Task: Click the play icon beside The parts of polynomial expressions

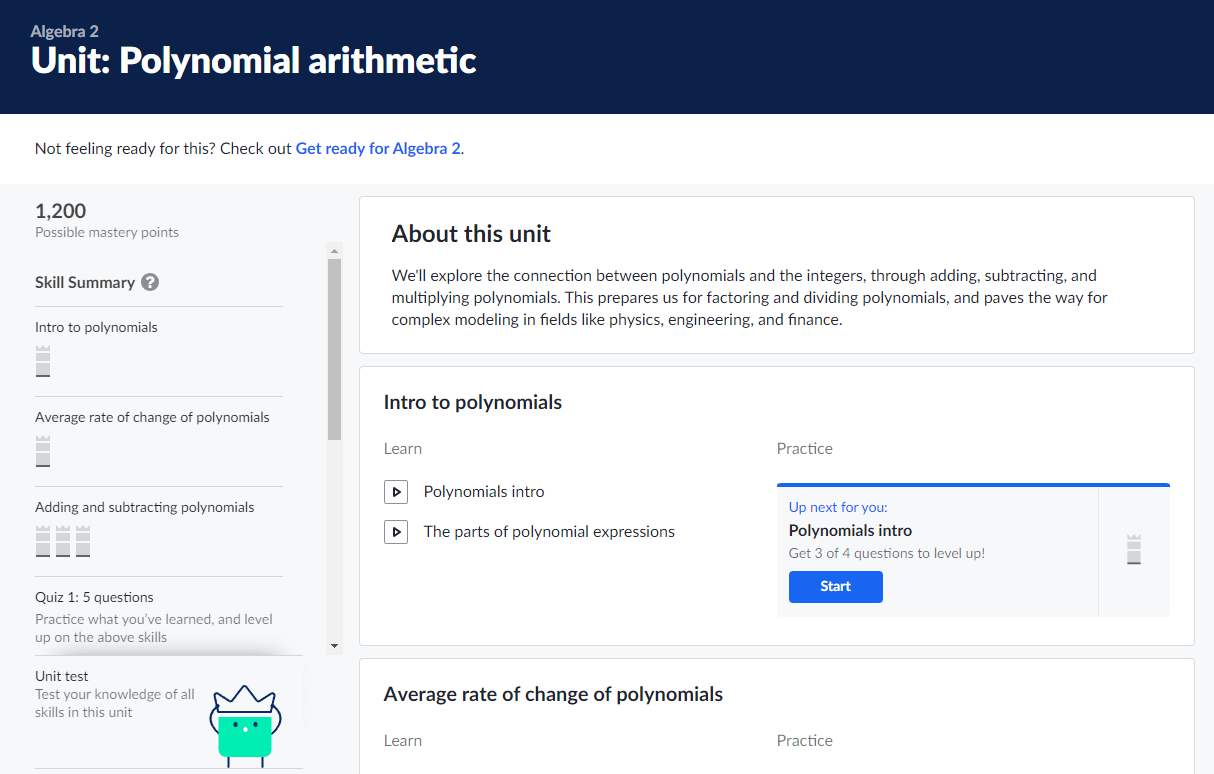Action: (x=396, y=532)
